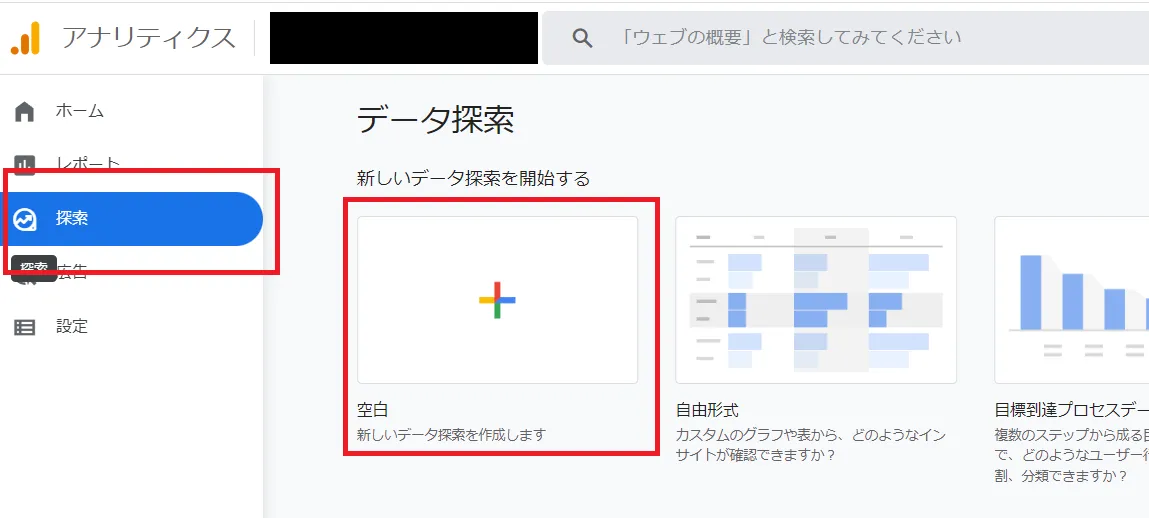Click the アナリティクス product name
The image size is (1149, 518).
(x=149, y=37)
